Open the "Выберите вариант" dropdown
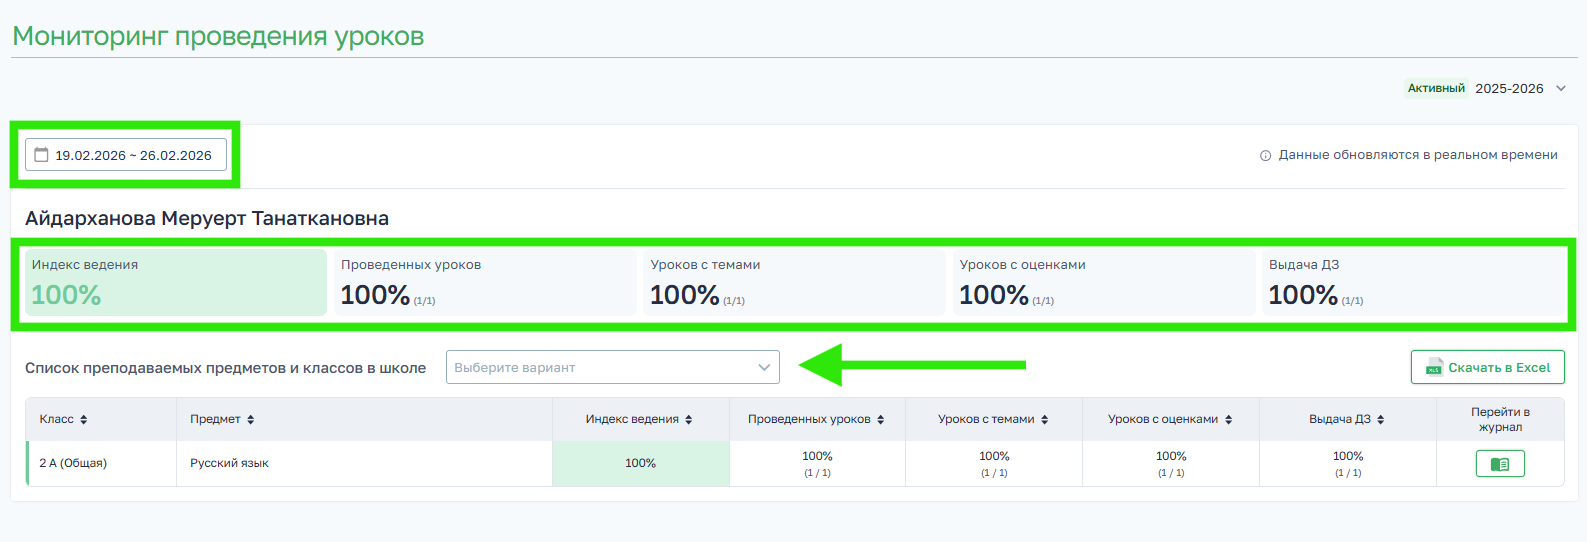This screenshot has width=1587, height=542. point(613,367)
